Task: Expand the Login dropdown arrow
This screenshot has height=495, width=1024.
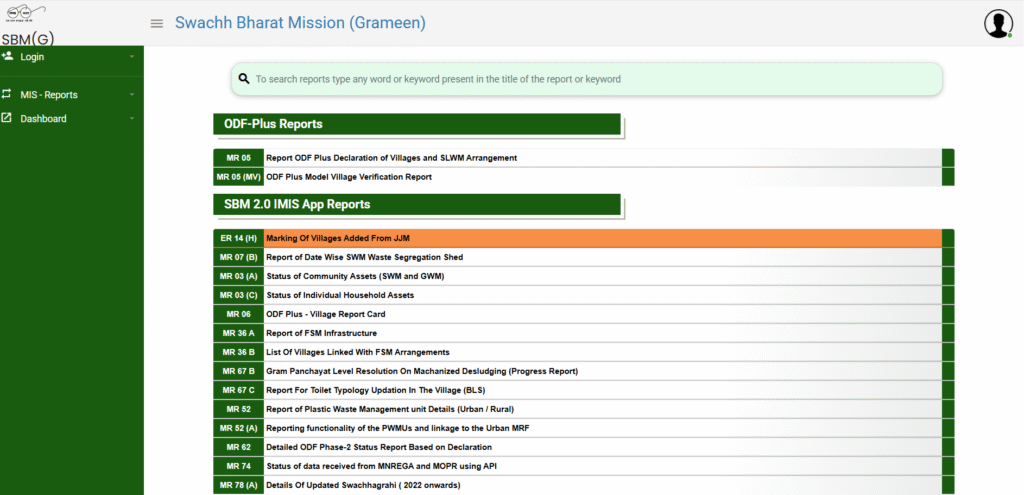Action: [132, 57]
